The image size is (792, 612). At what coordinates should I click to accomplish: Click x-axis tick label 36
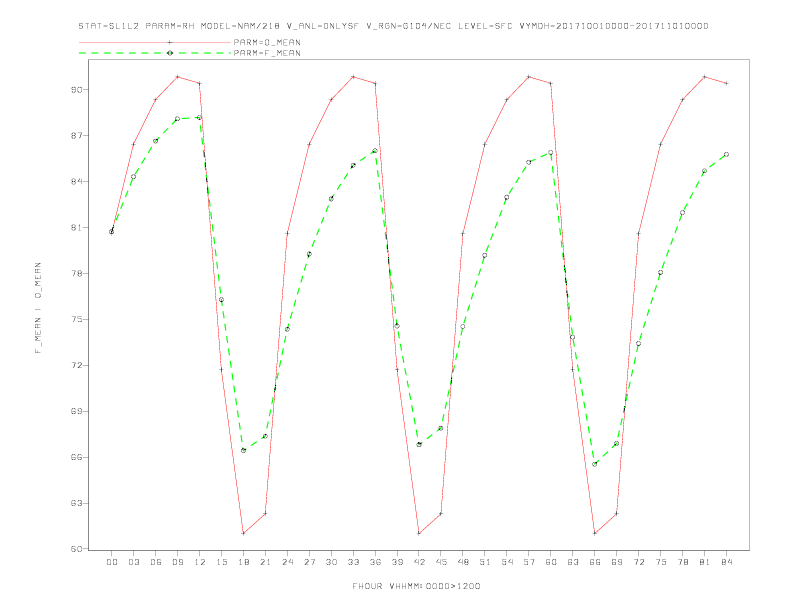[375, 562]
